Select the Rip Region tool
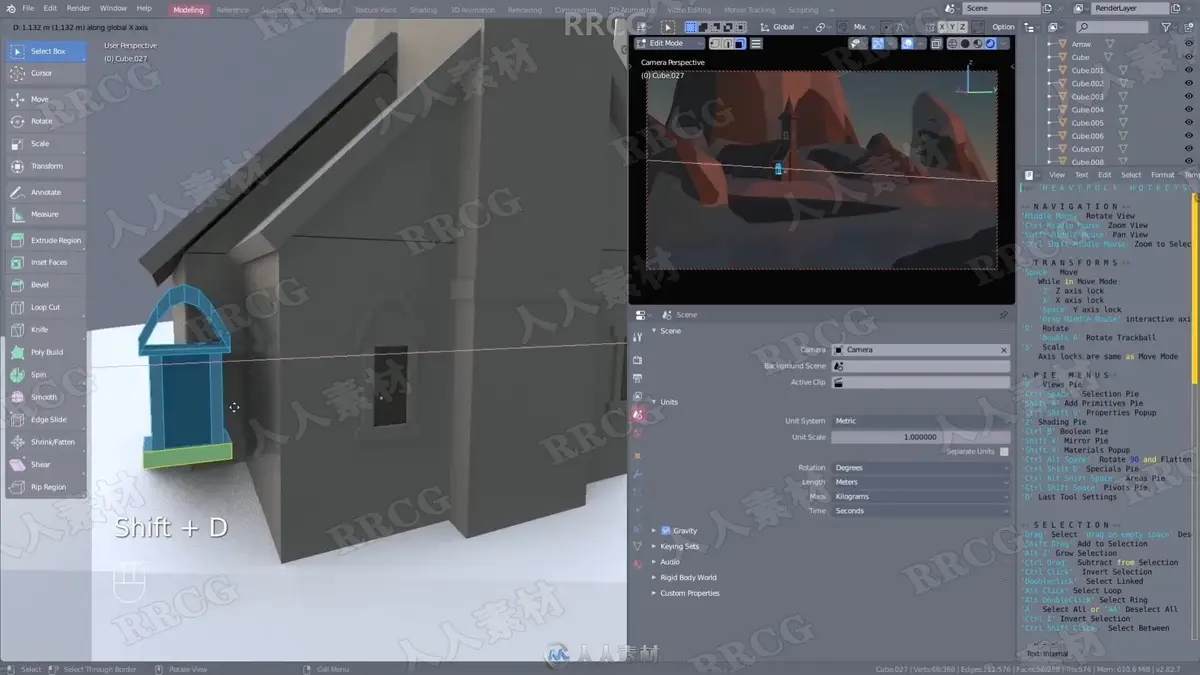 [x=46, y=487]
